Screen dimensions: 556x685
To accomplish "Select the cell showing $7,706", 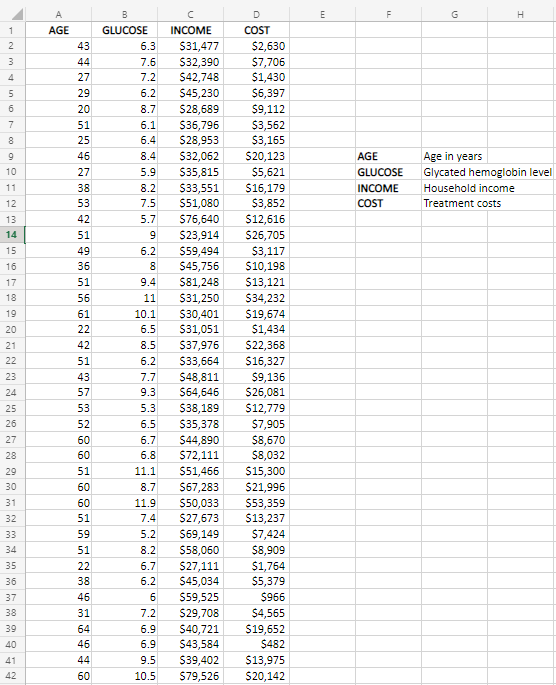I will [x=256, y=62].
